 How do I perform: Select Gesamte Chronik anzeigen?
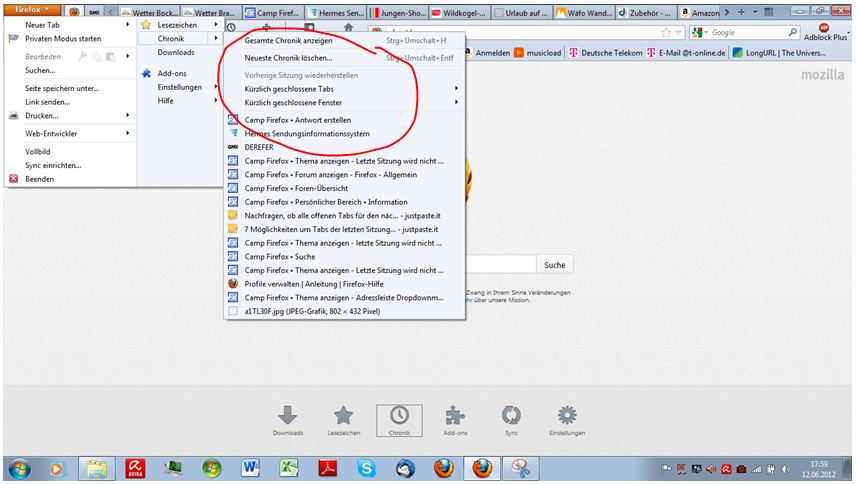click(x=344, y=40)
